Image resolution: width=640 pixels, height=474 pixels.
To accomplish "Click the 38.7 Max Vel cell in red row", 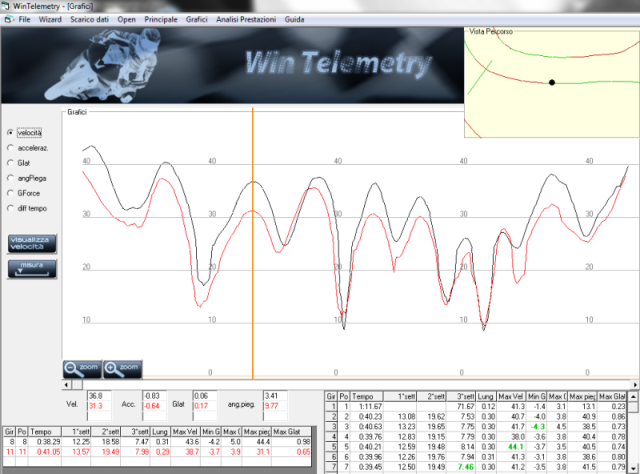I will click(186, 452).
